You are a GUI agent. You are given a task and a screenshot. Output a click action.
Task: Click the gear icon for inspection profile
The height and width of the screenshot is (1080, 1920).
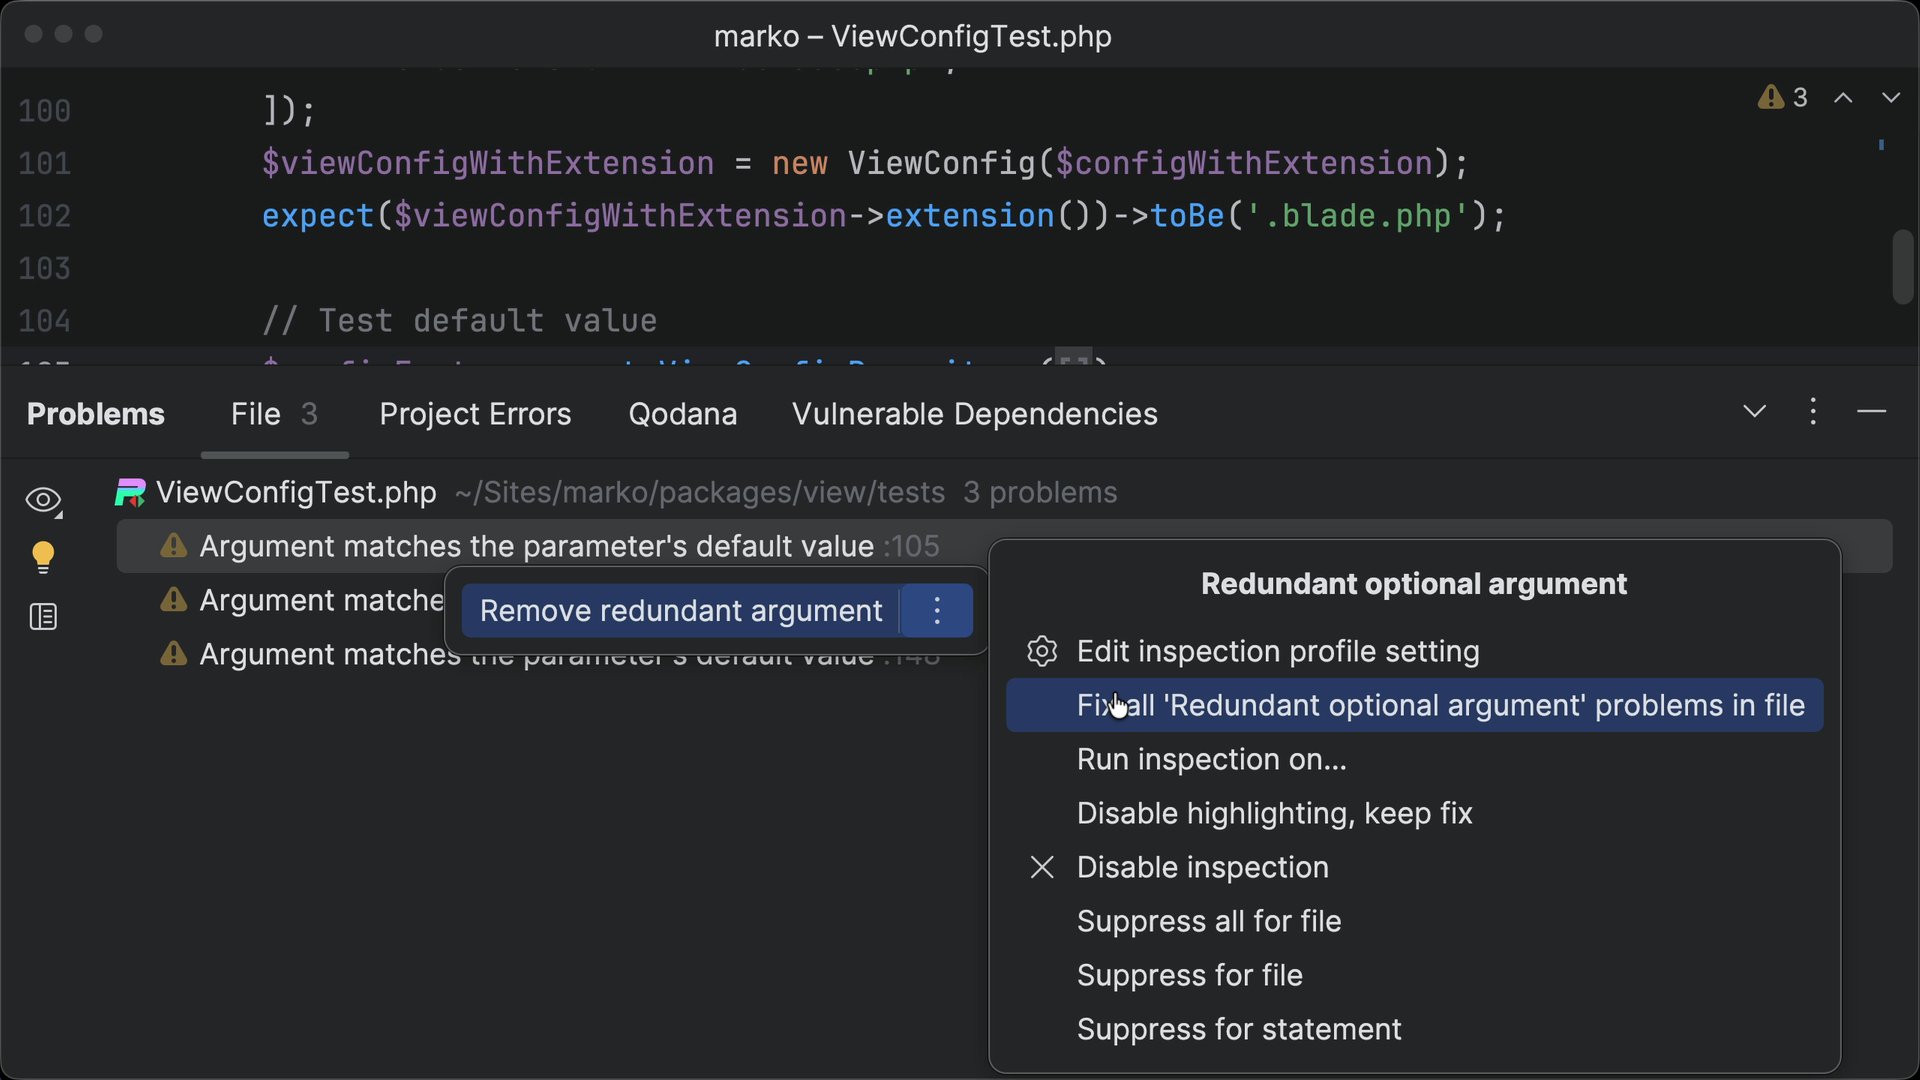tap(1042, 651)
